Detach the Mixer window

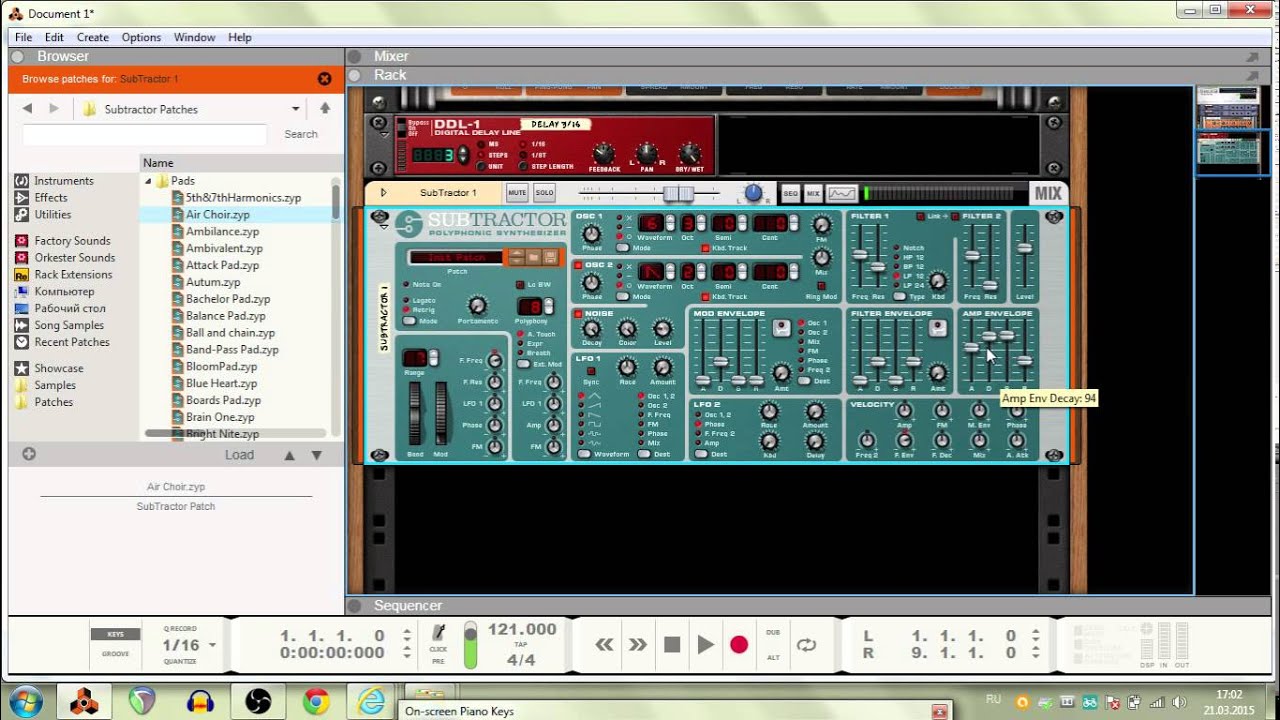tap(1253, 57)
